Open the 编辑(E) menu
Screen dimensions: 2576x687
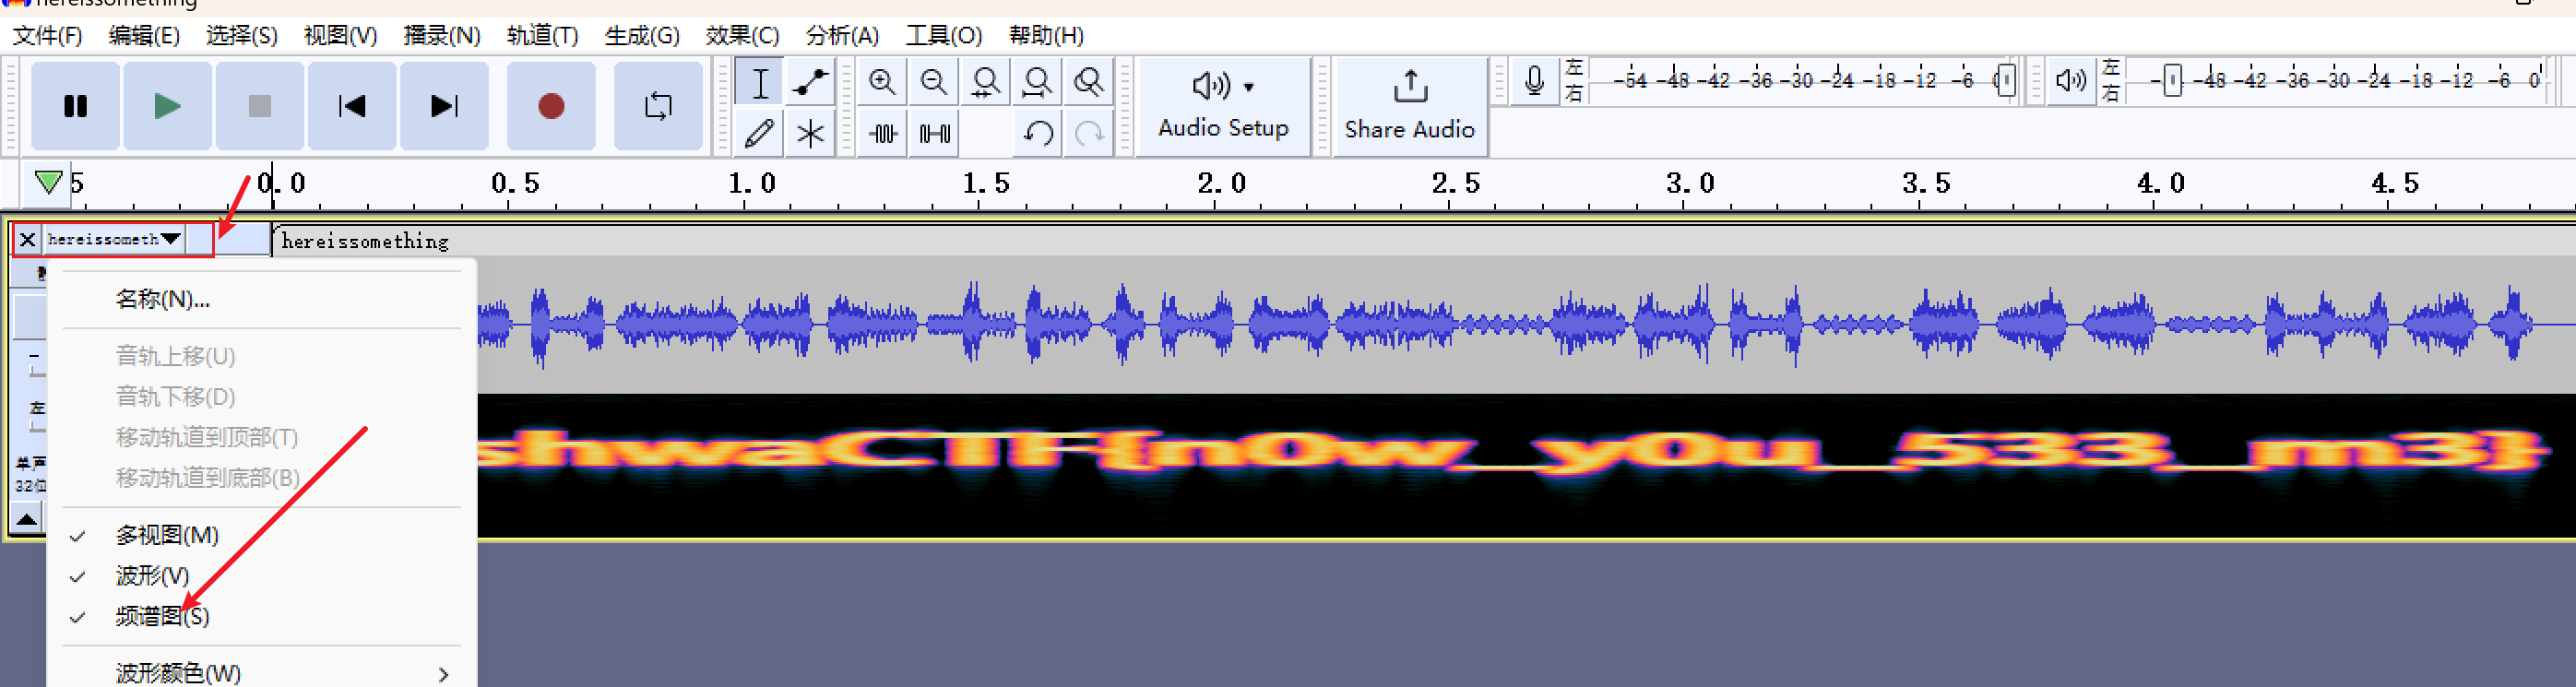point(144,36)
